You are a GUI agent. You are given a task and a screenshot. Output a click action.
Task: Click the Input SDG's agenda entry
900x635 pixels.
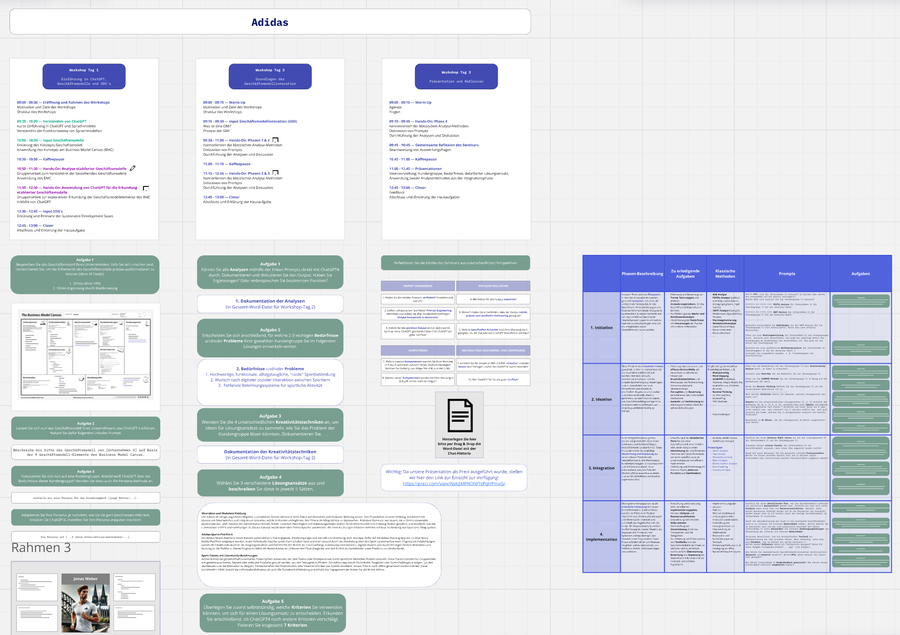[40, 211]
